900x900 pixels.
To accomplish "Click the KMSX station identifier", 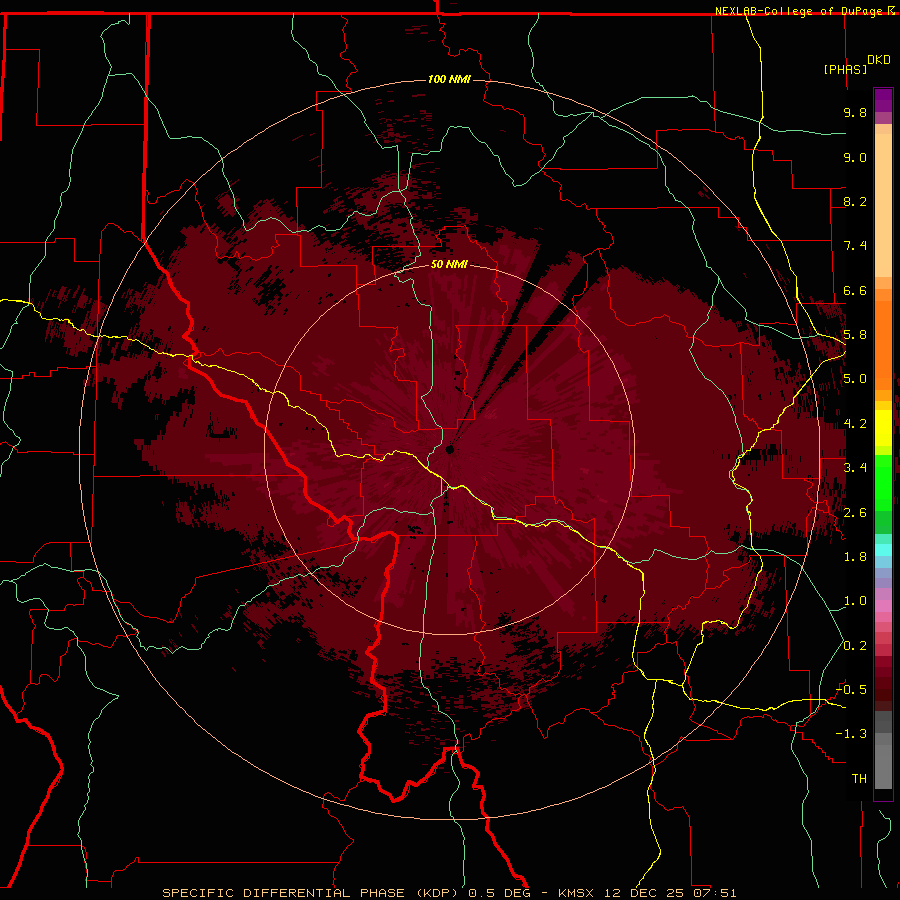I will pos(577,893).
